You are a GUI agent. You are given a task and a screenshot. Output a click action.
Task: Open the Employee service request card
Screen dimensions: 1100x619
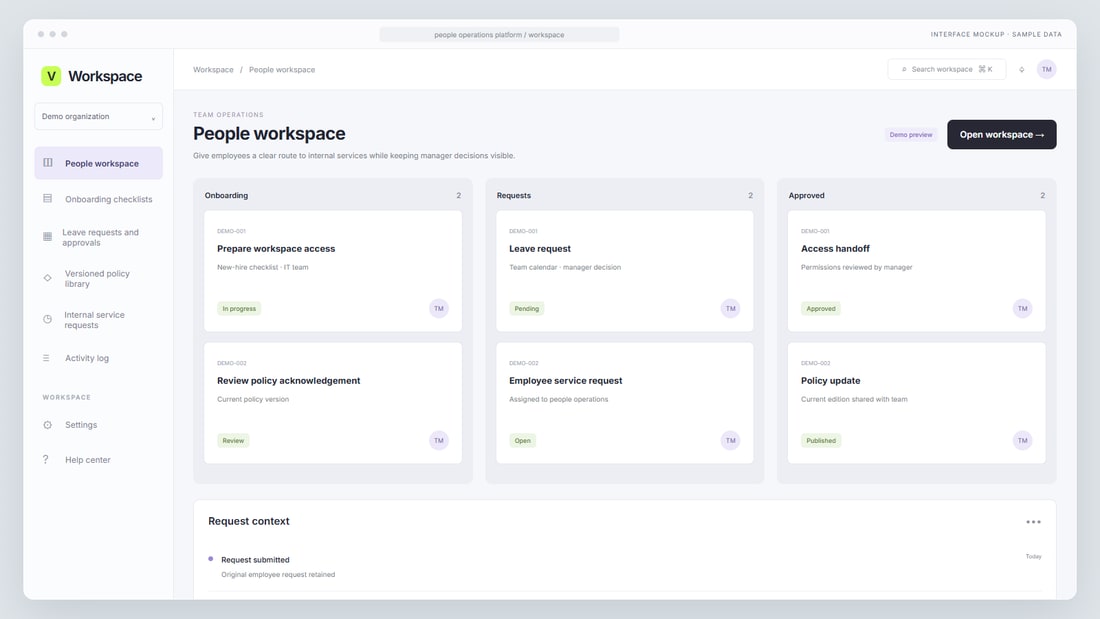click(x=624, y=403)
